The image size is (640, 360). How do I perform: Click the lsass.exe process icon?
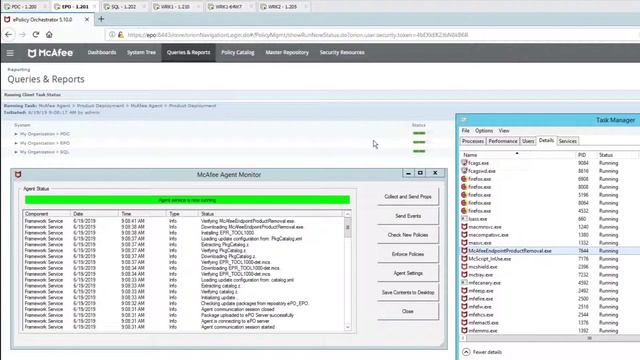point(464,219)
